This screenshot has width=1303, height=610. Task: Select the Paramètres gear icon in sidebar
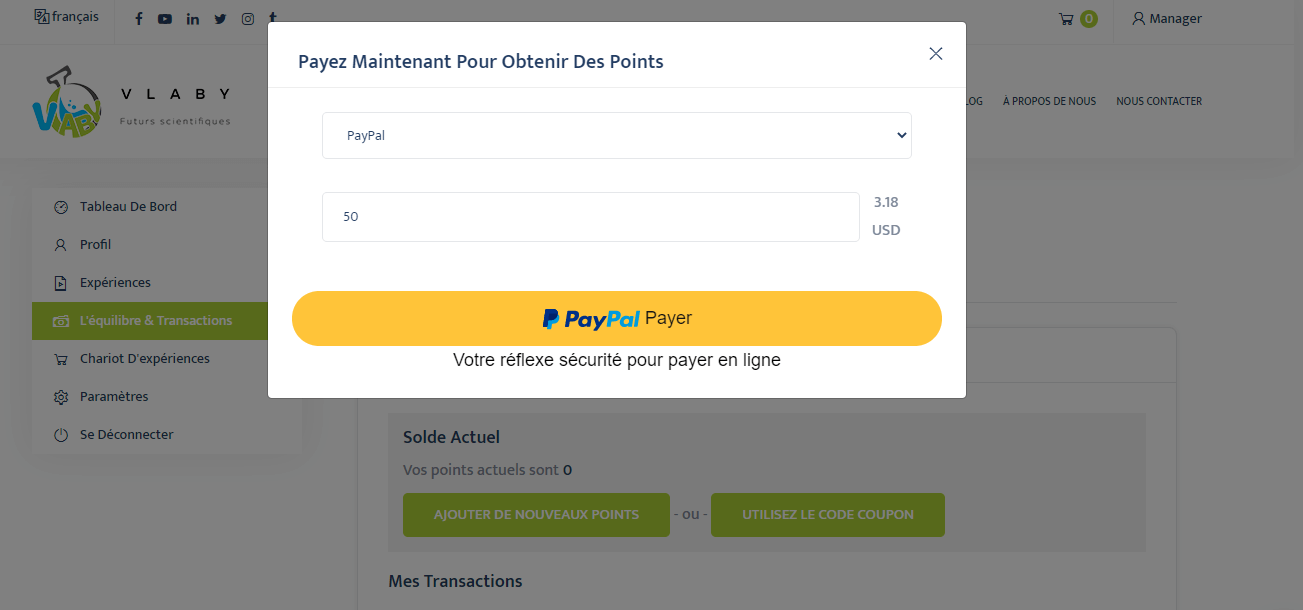[58, 396]
